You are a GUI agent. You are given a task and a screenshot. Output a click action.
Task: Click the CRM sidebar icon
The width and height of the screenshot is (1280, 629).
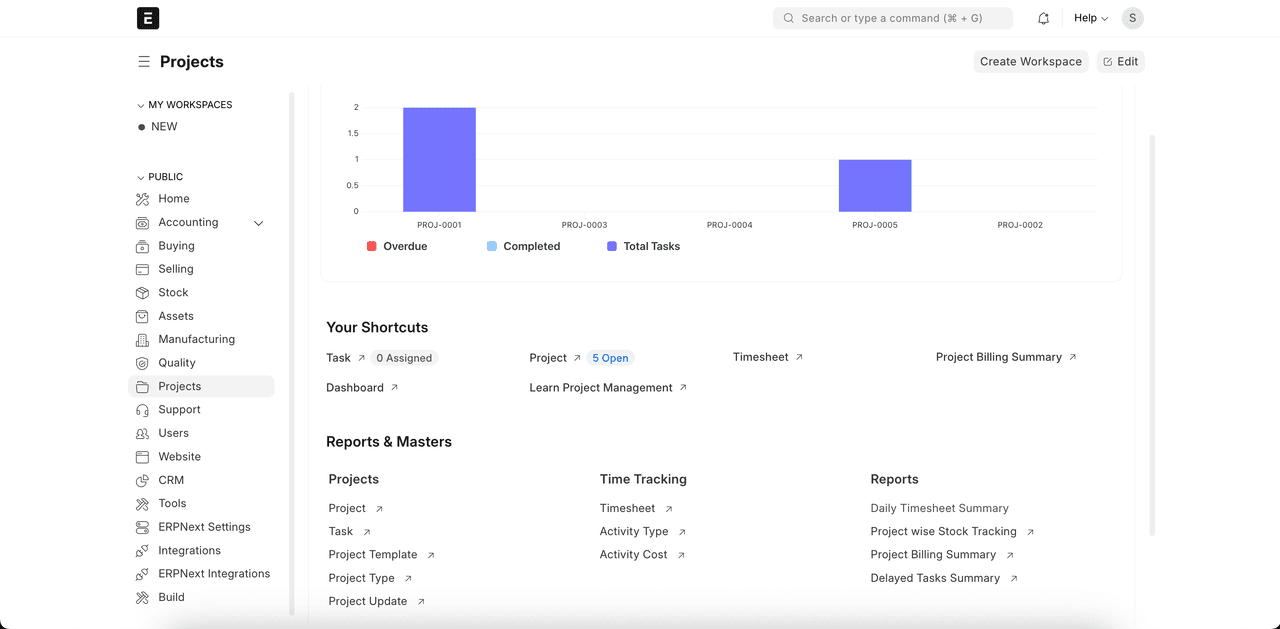(142, 480)
